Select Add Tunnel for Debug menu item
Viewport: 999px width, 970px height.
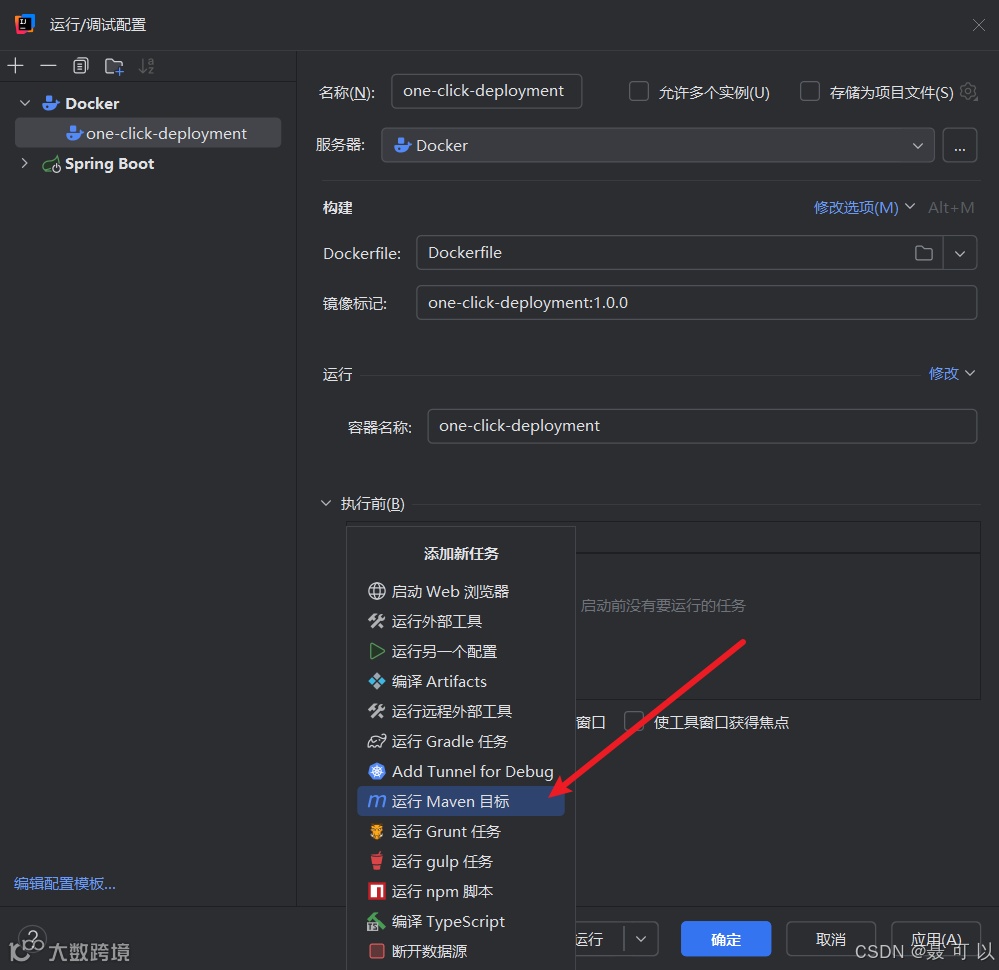click(x=461, y=771)
